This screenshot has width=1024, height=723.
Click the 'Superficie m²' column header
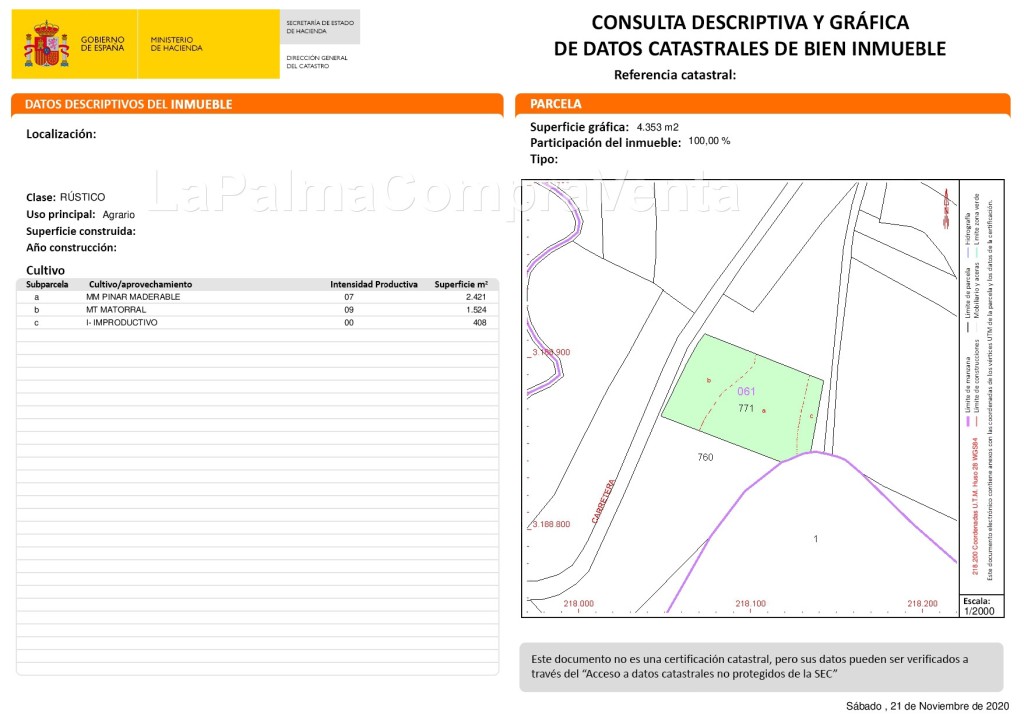(x=461, y=285)
